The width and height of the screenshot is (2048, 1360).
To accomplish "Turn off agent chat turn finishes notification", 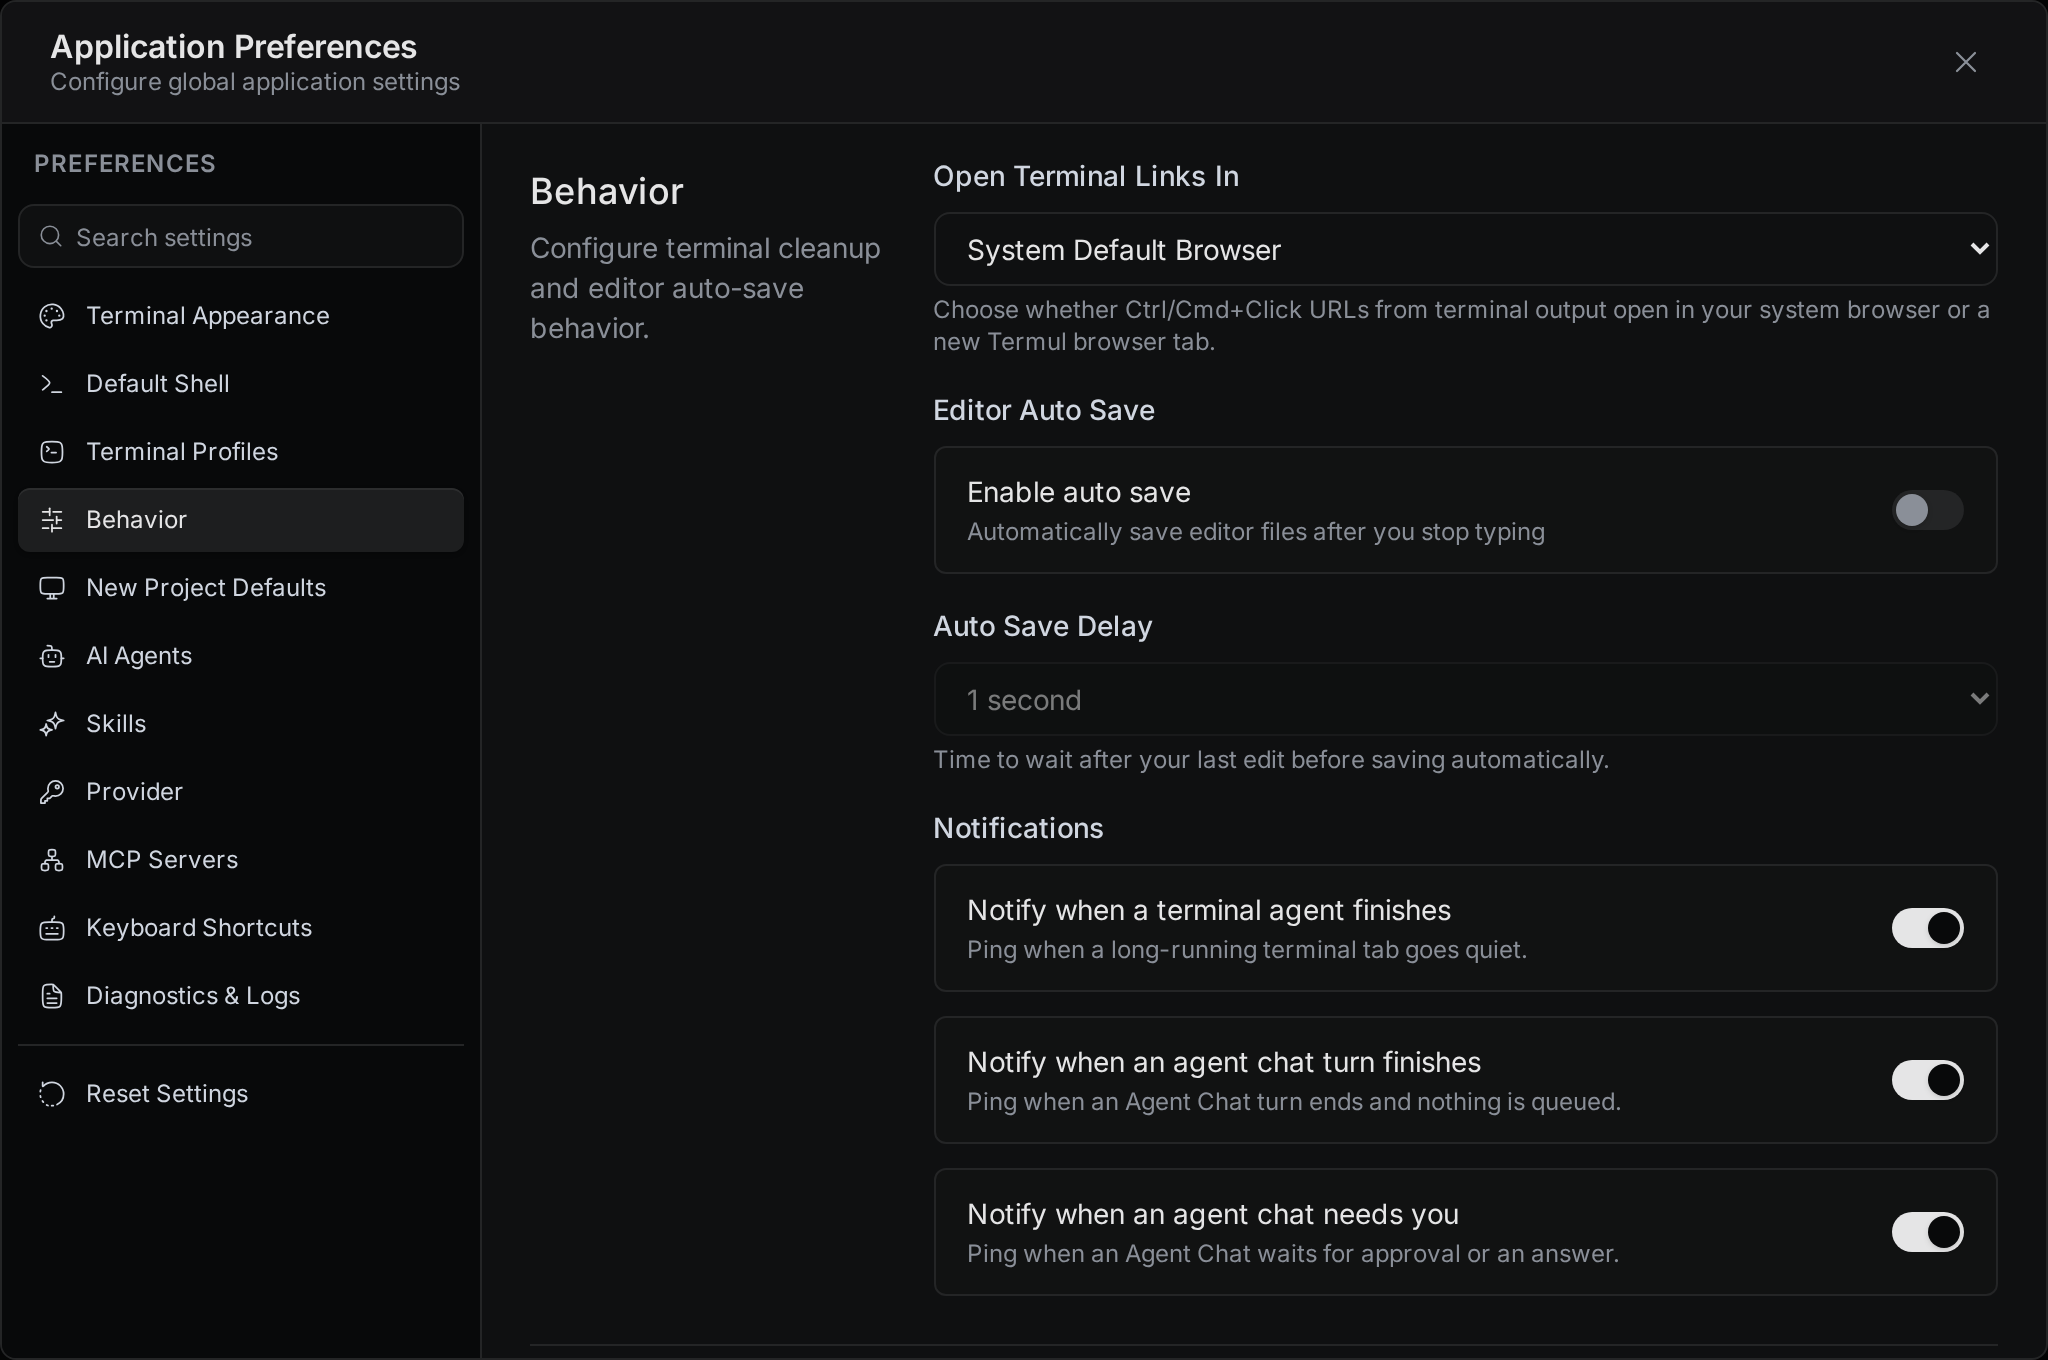I will [1927, 1080].
